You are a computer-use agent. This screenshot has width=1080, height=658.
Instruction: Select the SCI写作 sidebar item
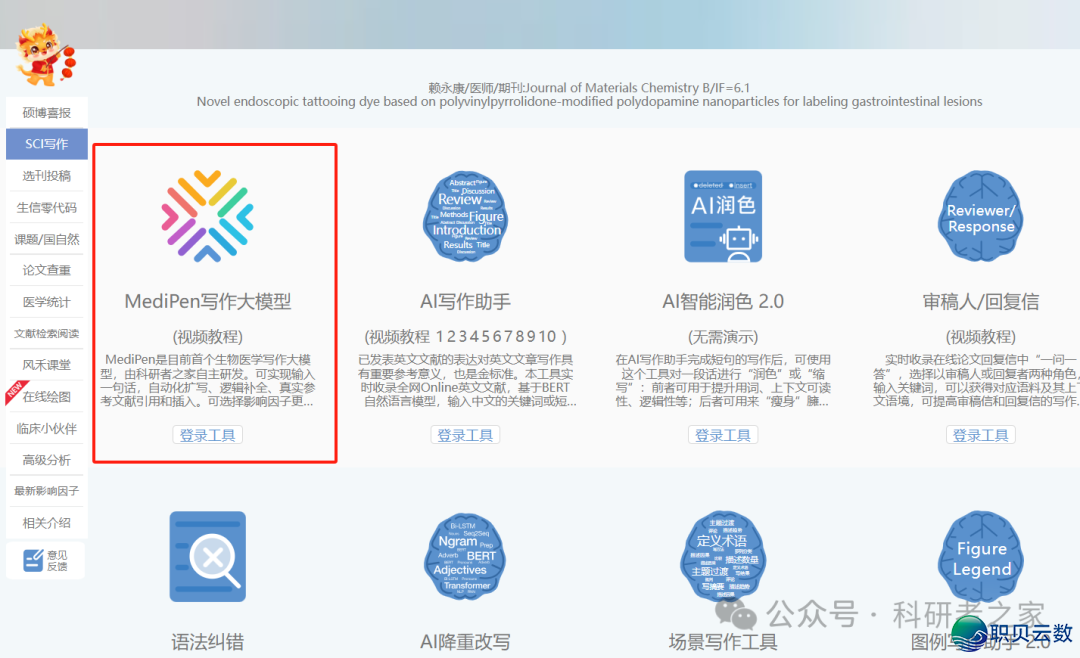[47, 144]
